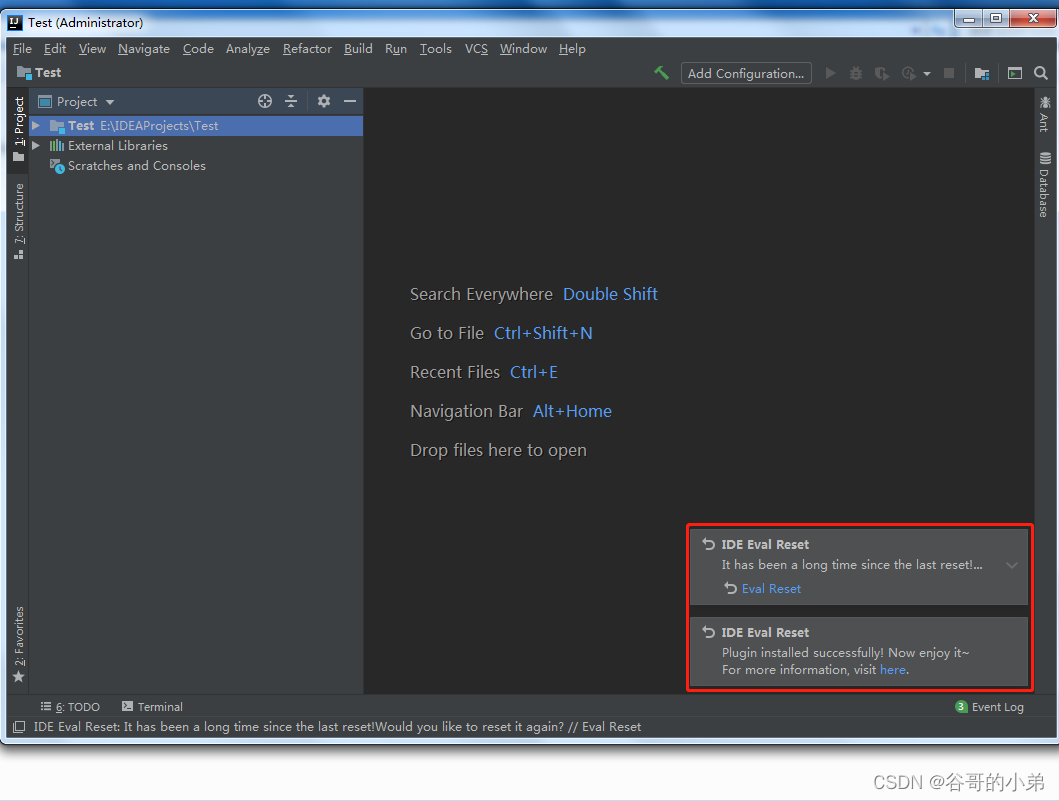Select Scratches and Consoles item

(x=136, y=165)
